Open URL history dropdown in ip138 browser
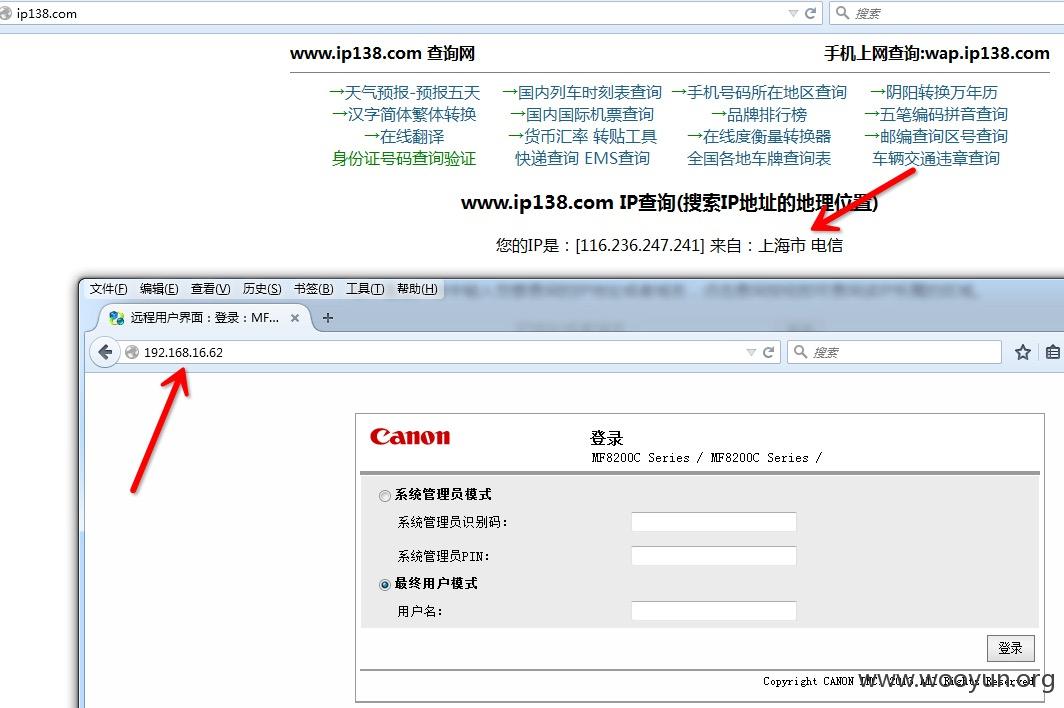This screenshot has width=1064, height=708. (793, 13)
